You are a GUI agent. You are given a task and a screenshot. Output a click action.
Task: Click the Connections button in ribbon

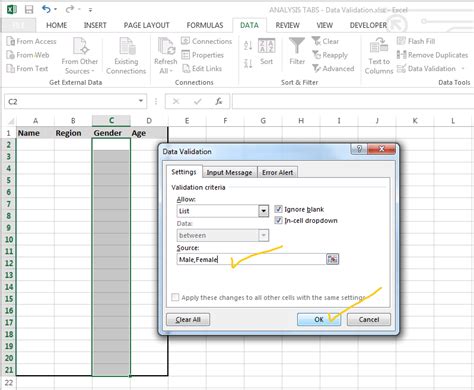point(207,41)
